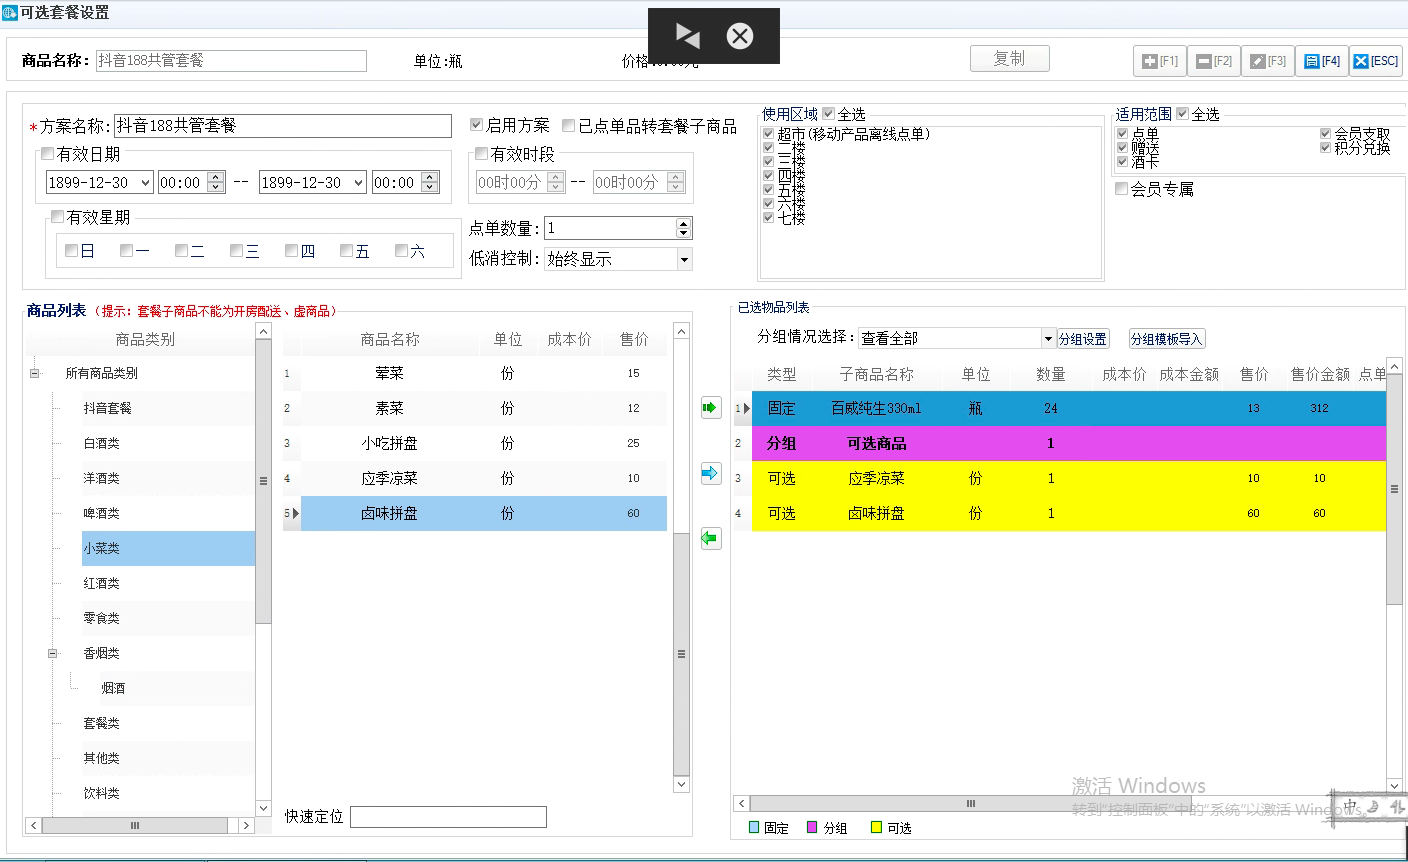This screenshot has width=1408, height=862.
Task: Check the 会员专属 checkbox
Action: click(x=1122, y=189)
